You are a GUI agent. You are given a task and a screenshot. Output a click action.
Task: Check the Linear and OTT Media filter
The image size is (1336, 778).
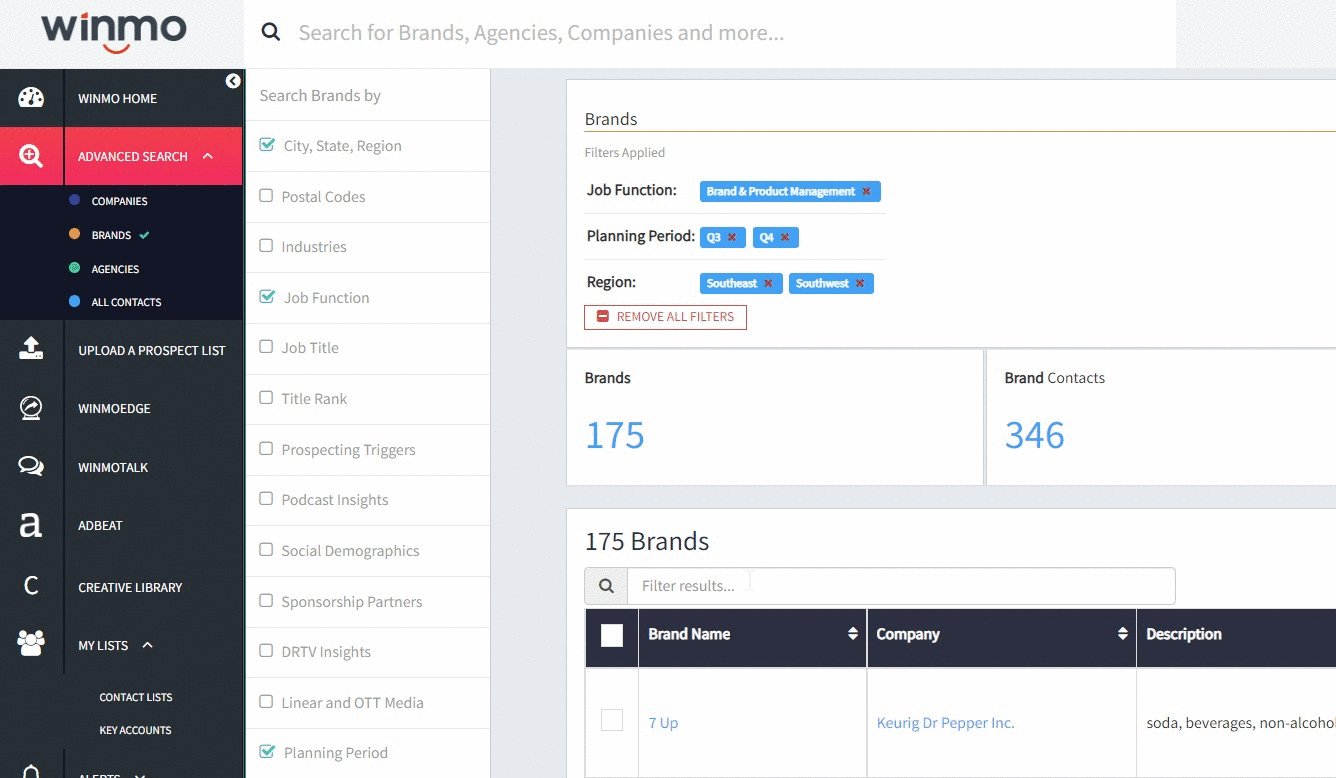coord(266,702)
